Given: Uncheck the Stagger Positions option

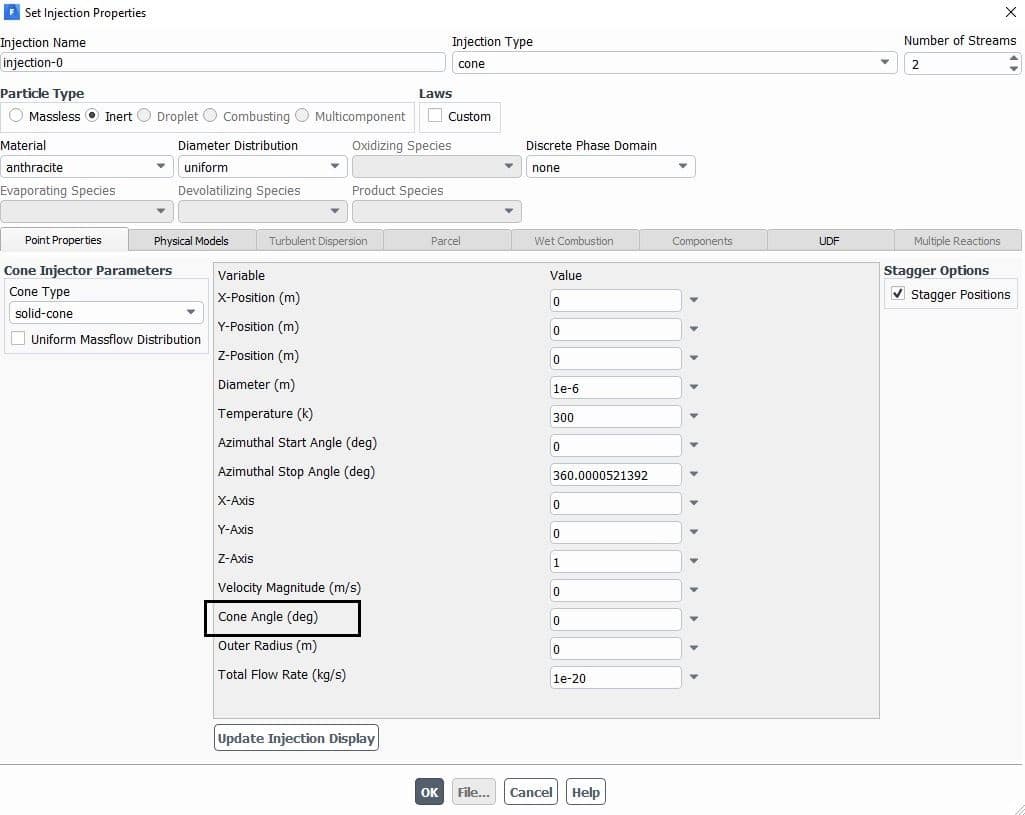Looking at the screenshot, I should click(x=898, y=294).
